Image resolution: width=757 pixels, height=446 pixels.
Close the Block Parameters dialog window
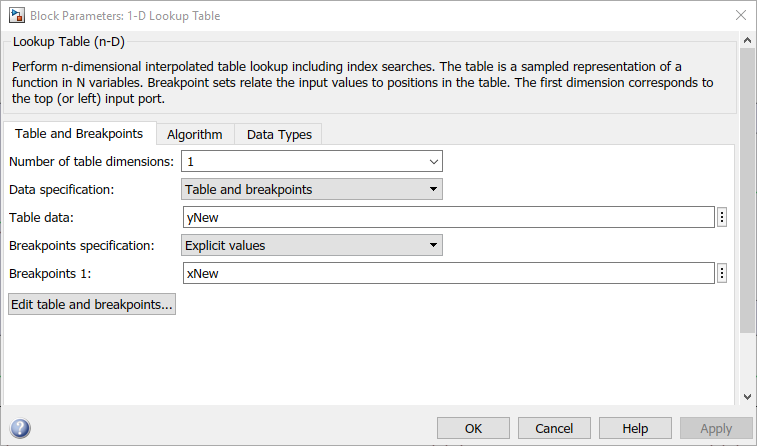739,16
